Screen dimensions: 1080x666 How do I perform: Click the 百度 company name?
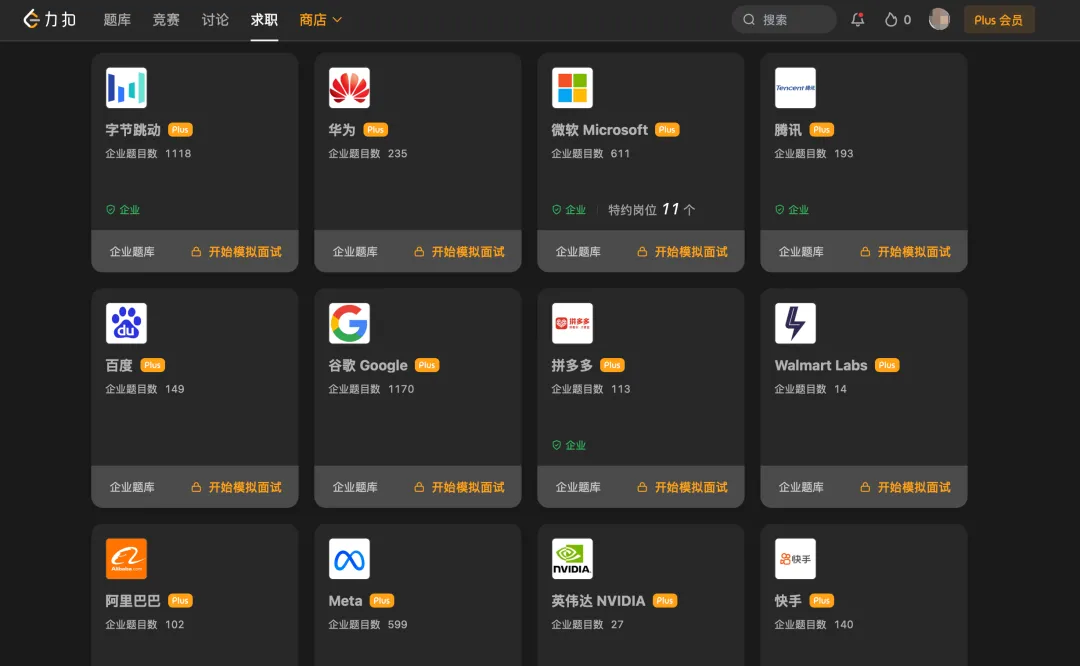(x=118, y=365)
